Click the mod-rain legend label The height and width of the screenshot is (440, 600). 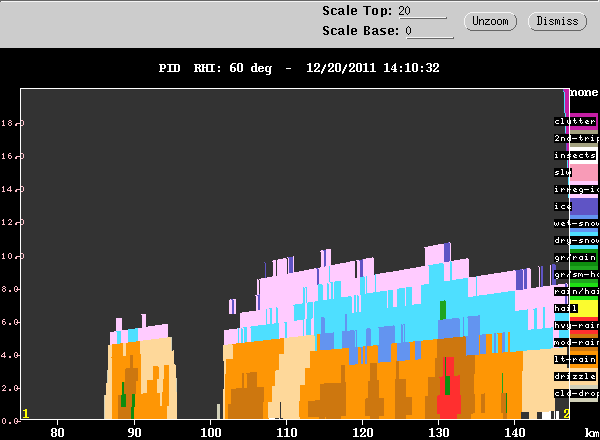click(576, 342)
